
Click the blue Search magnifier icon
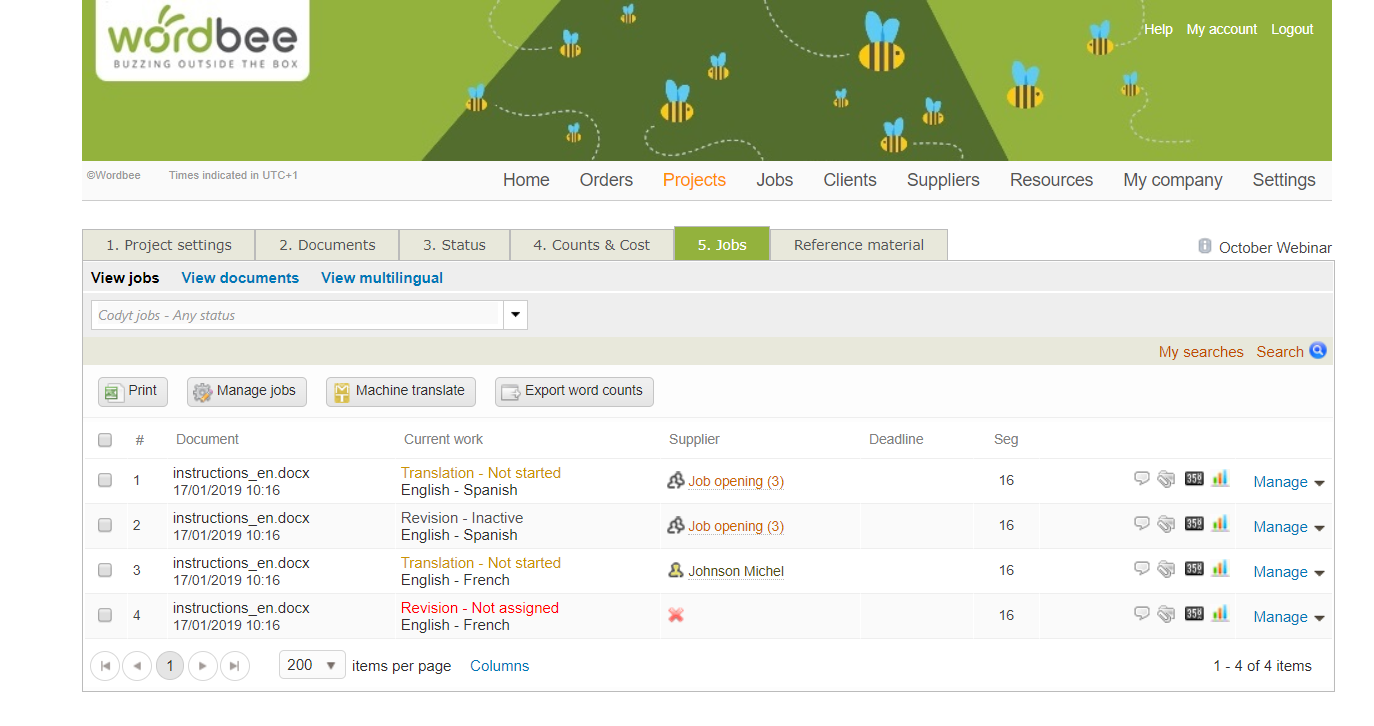tap(1318, 351)
